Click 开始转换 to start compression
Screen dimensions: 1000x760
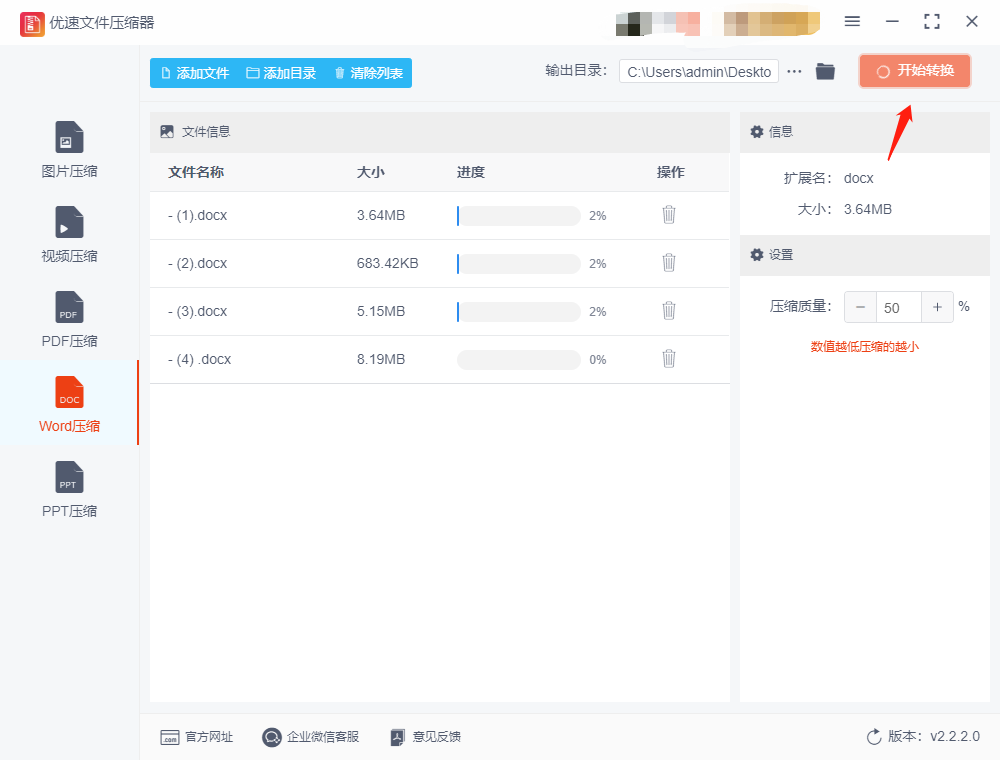(914, 71)
